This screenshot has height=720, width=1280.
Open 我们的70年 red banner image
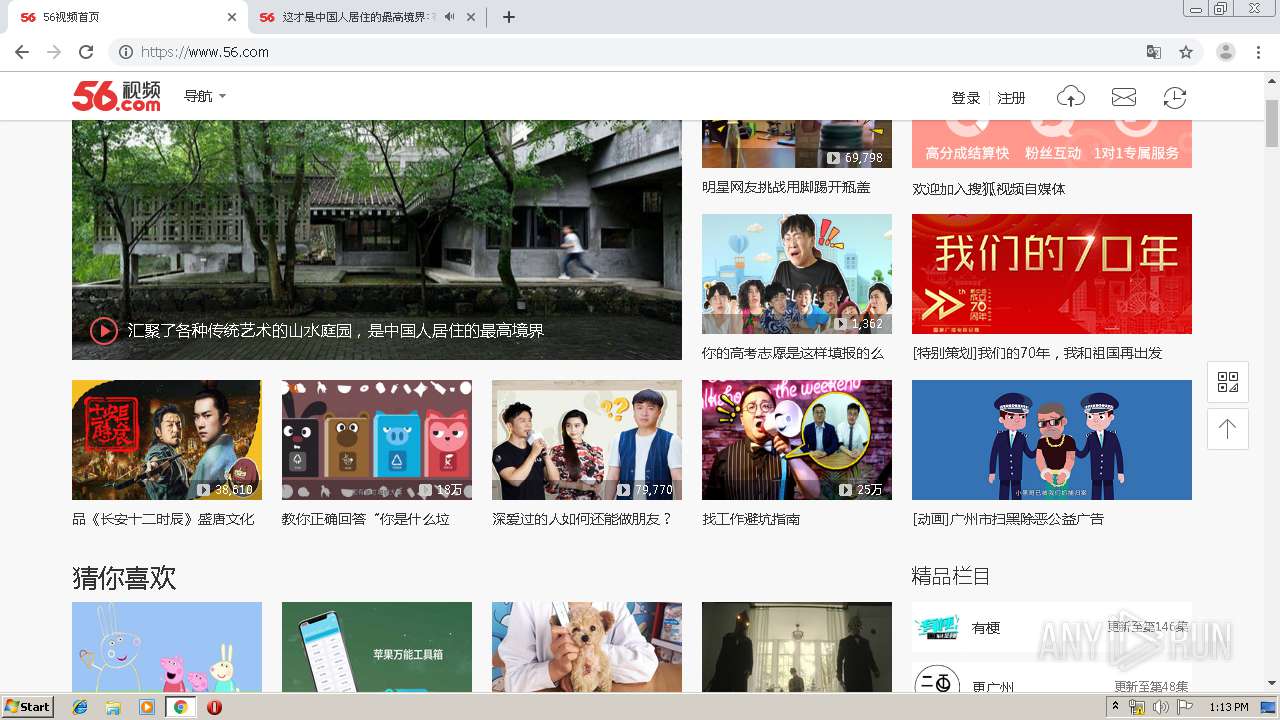pyautogui.click(x=1052, y=274)
